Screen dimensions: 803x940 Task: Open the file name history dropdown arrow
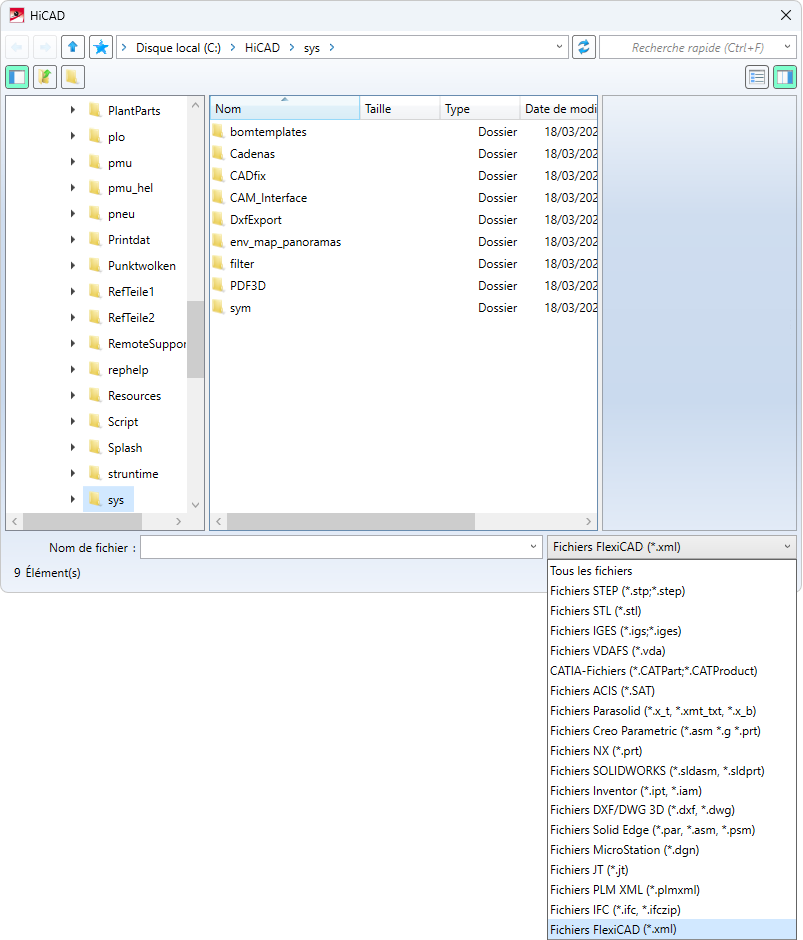point(533,547)
